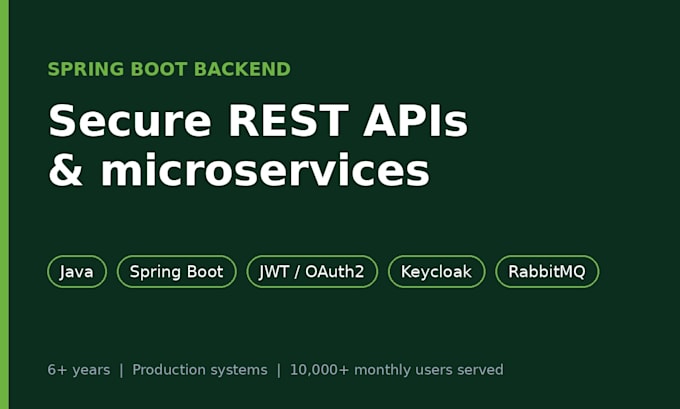Click the JWT / OAuth2 tag pill
This screenshot has height=409, width=680.
[x=312, y=272]
